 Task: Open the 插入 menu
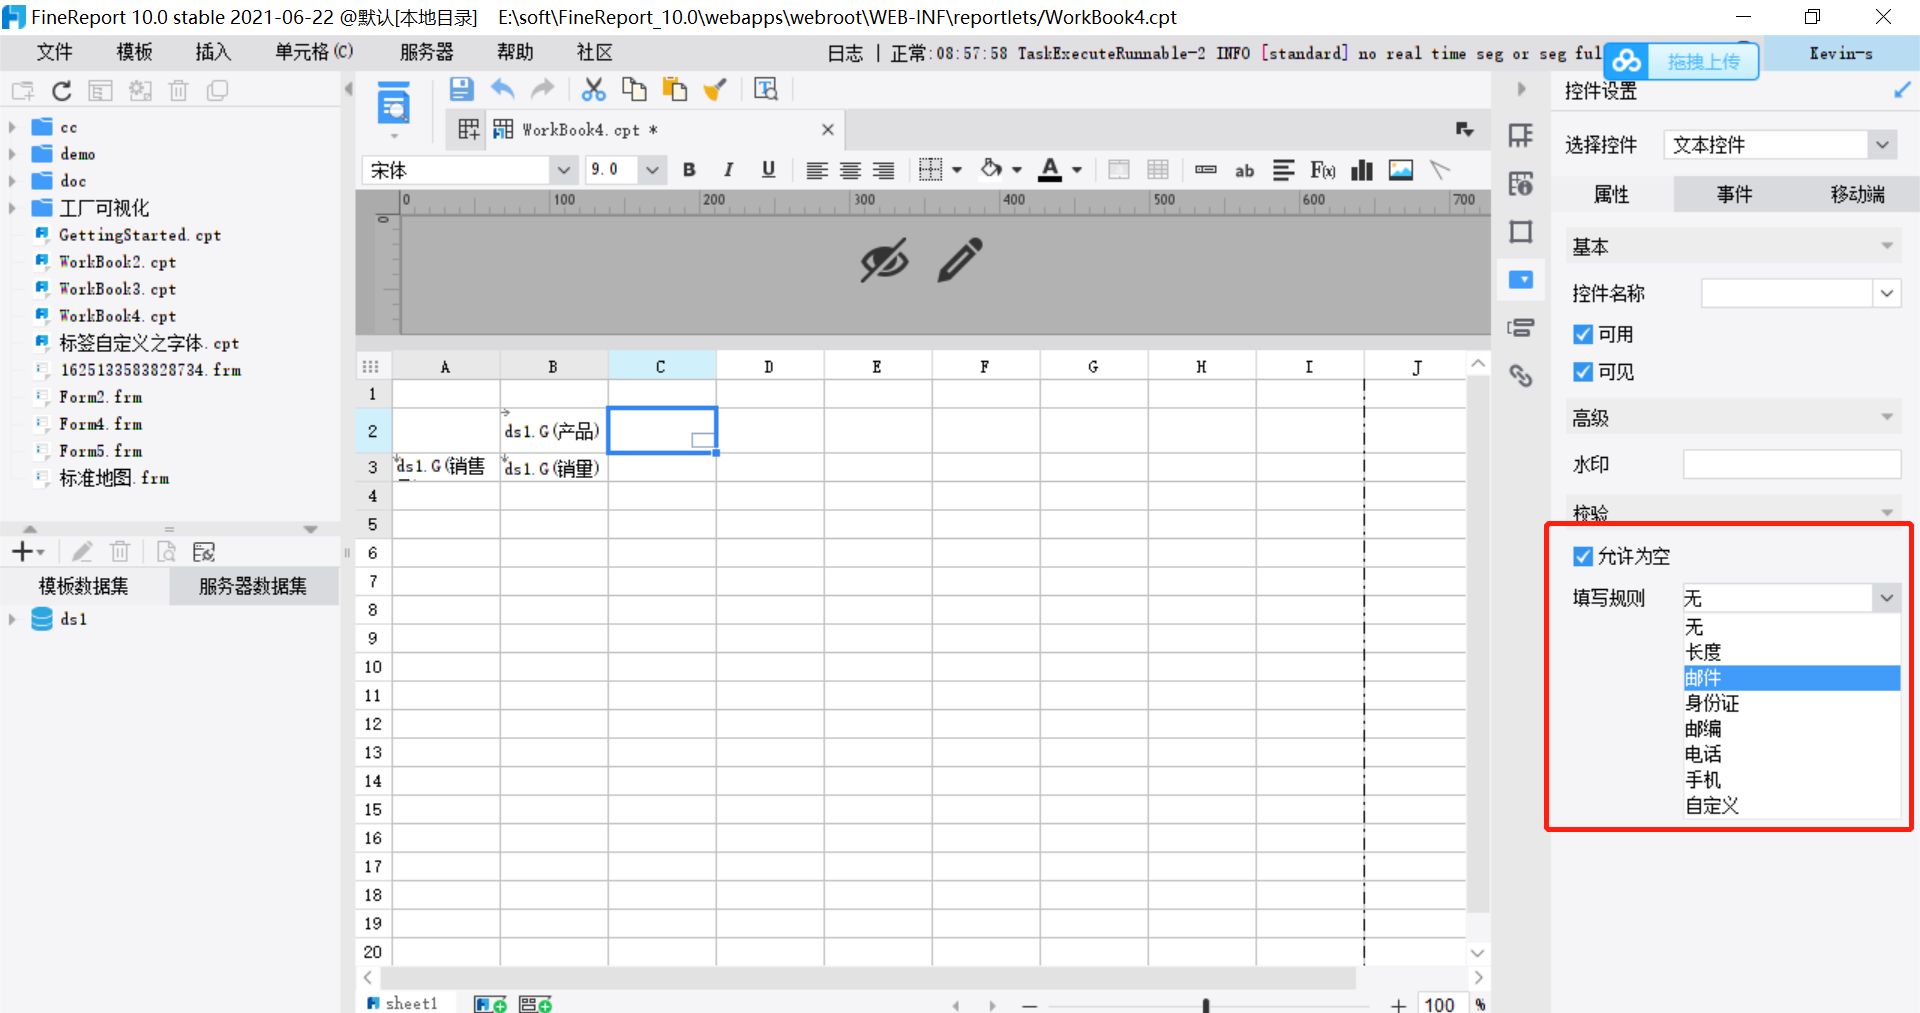(213, 52)
